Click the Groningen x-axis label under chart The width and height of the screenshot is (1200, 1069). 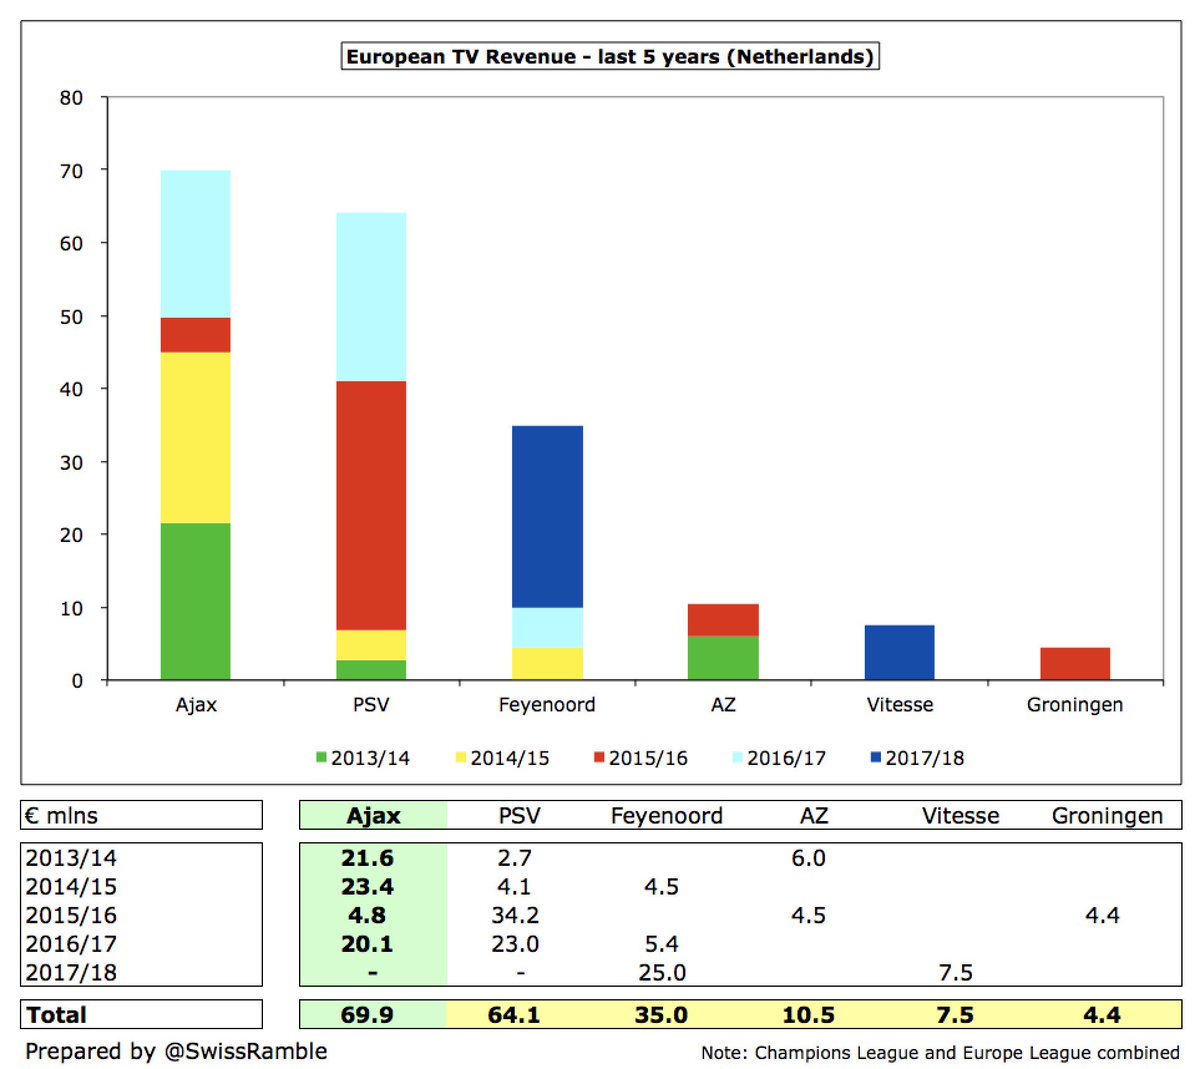coord(1075,705)
